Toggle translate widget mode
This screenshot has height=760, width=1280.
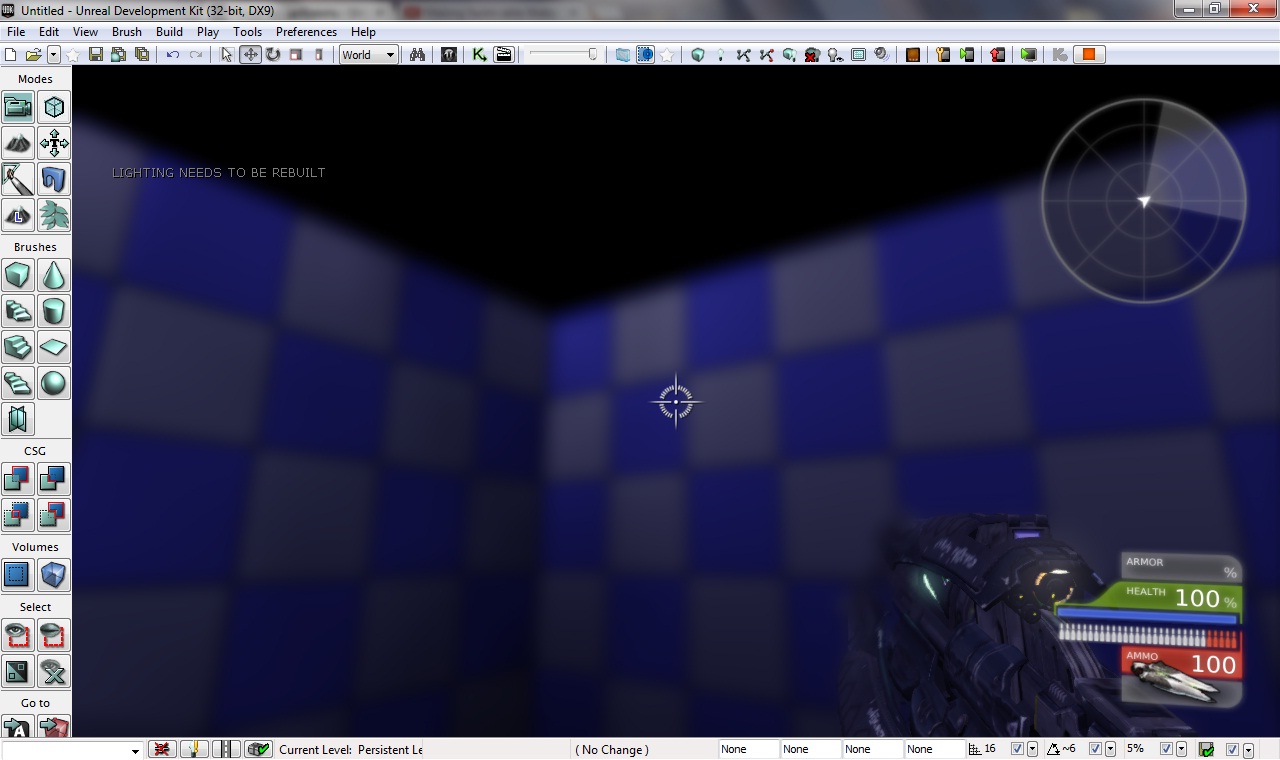pos(250,55)
